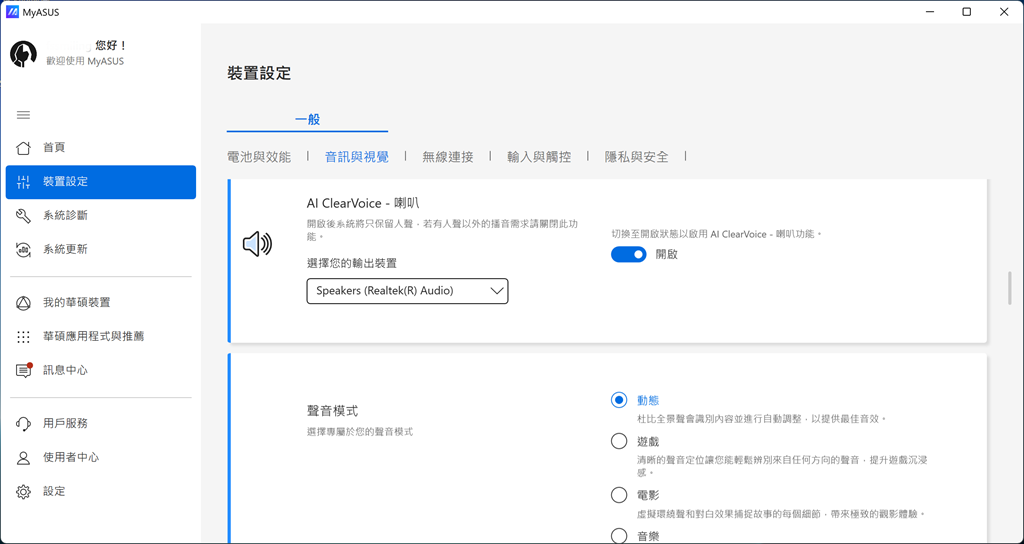Image resolution: width=1024 pixels, height=544 pixels.
Task: Open 設定 in the sidebar
Action: point(101,492)
